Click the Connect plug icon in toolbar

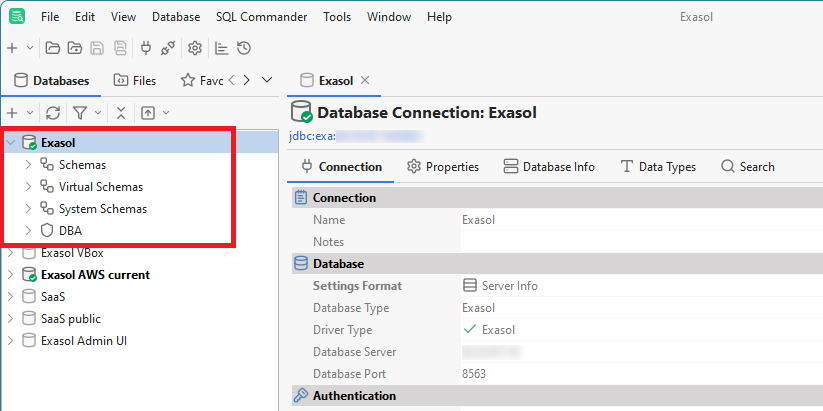pos(146,48)
